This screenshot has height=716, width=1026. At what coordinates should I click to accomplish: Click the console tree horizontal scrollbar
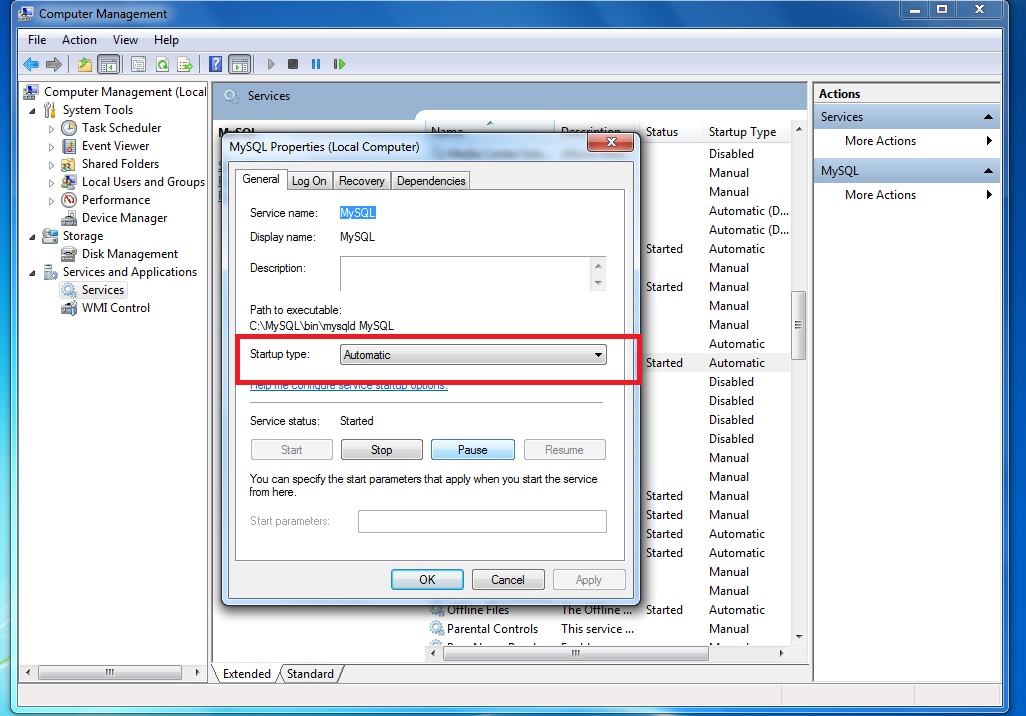click(110, 672)
